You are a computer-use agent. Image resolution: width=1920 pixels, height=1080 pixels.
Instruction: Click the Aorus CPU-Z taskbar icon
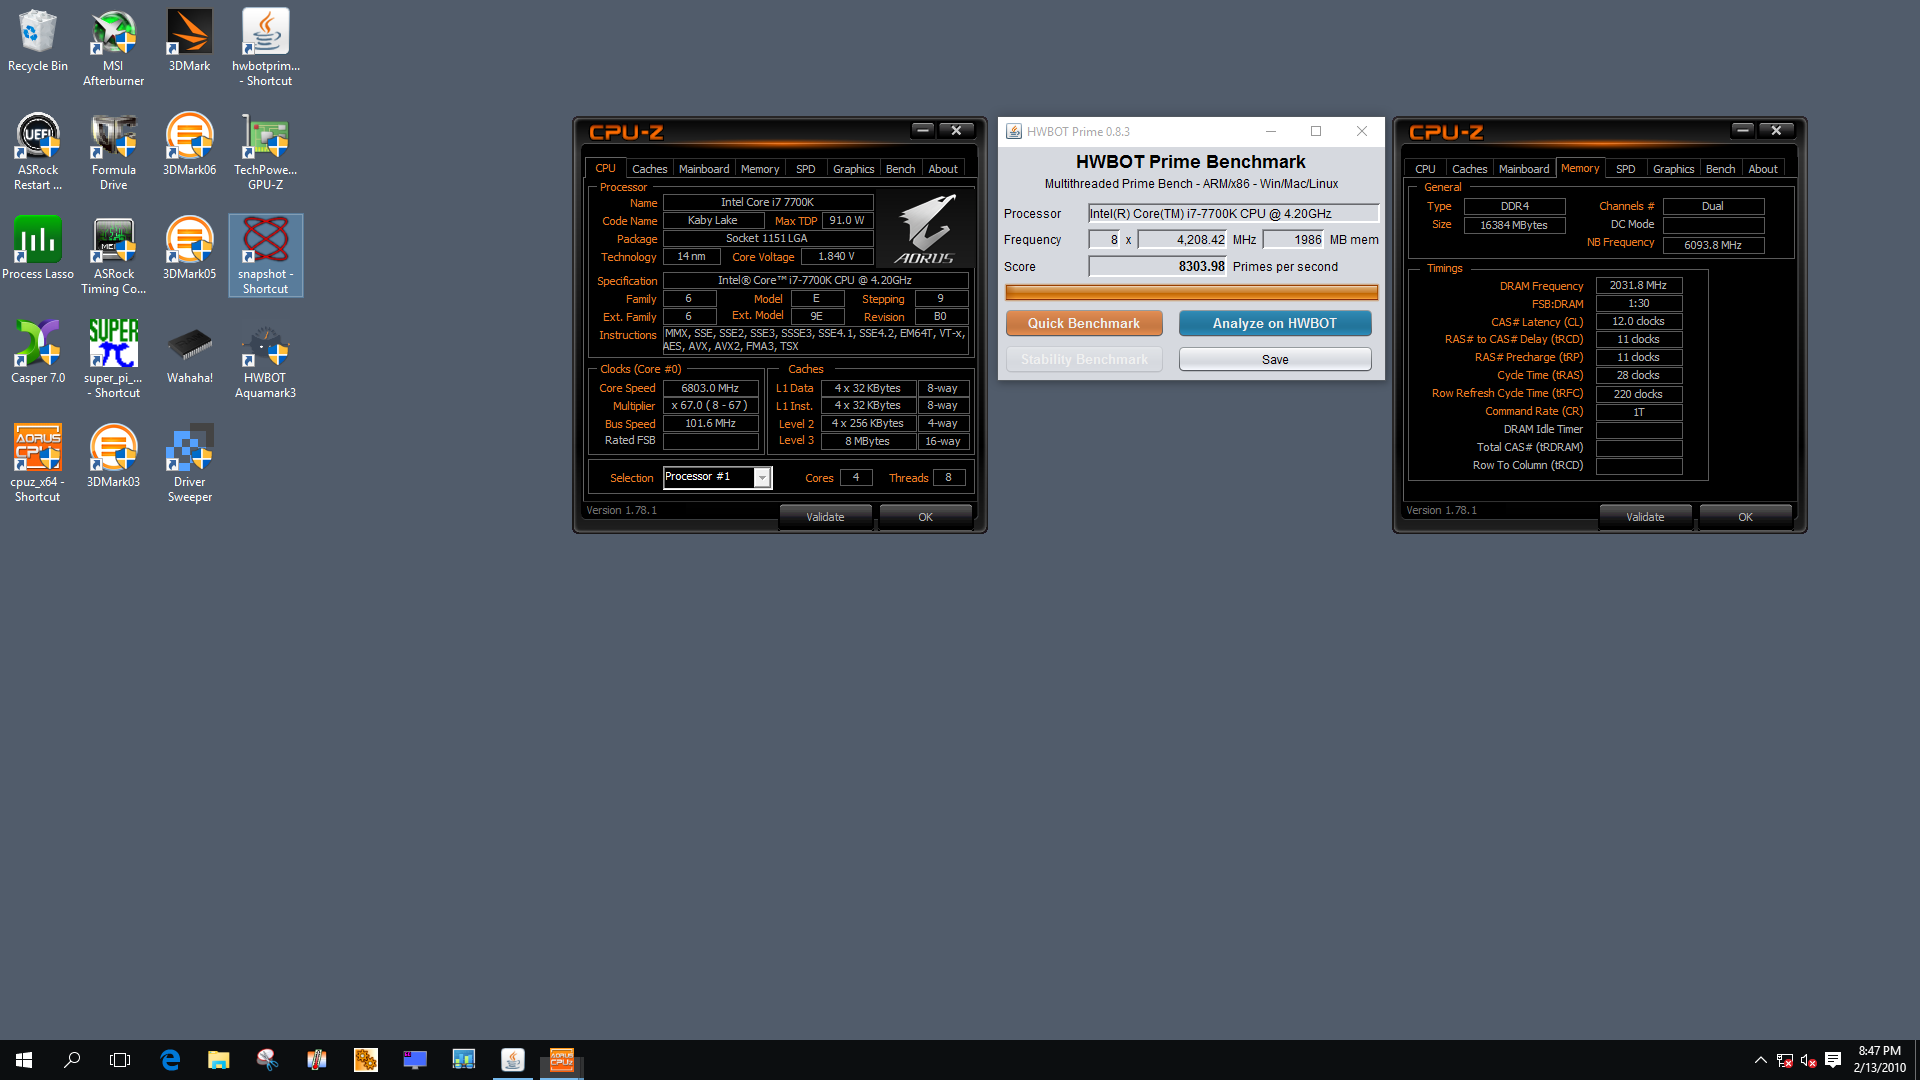562,1060
